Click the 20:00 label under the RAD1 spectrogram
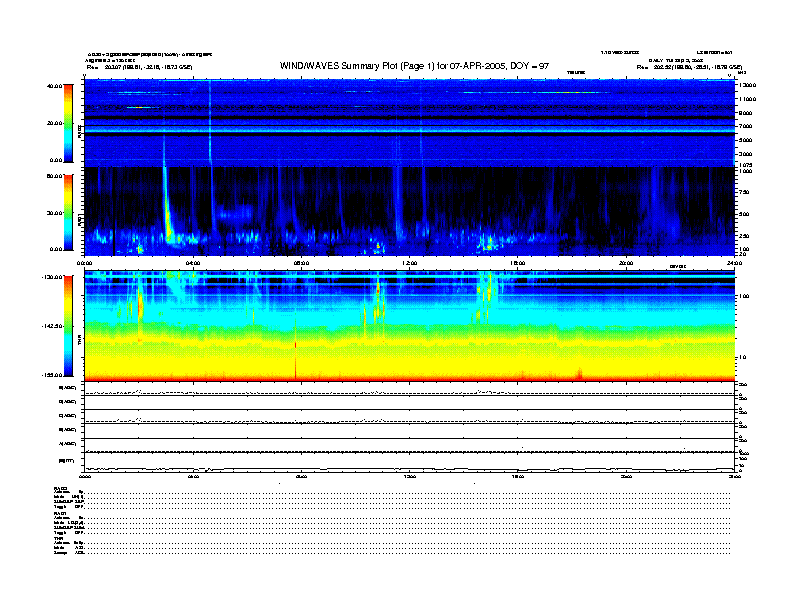Screen dimensions: 792x612 626,263
